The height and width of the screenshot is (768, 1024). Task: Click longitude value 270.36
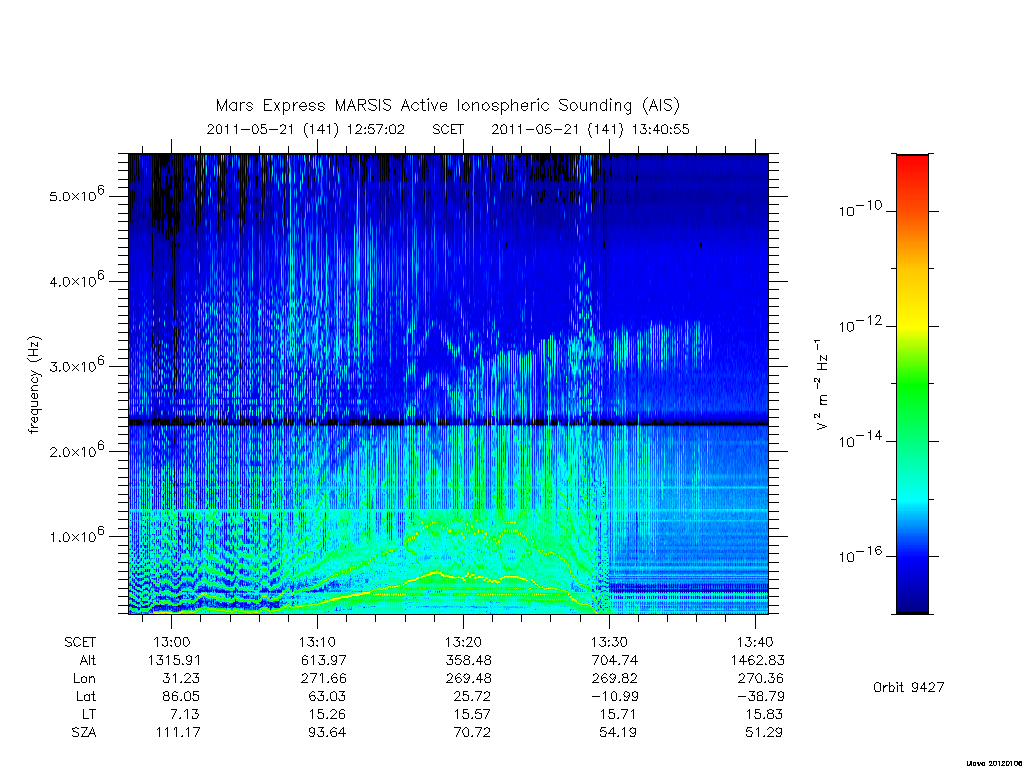pyautogui.click(x=760, y=679)
